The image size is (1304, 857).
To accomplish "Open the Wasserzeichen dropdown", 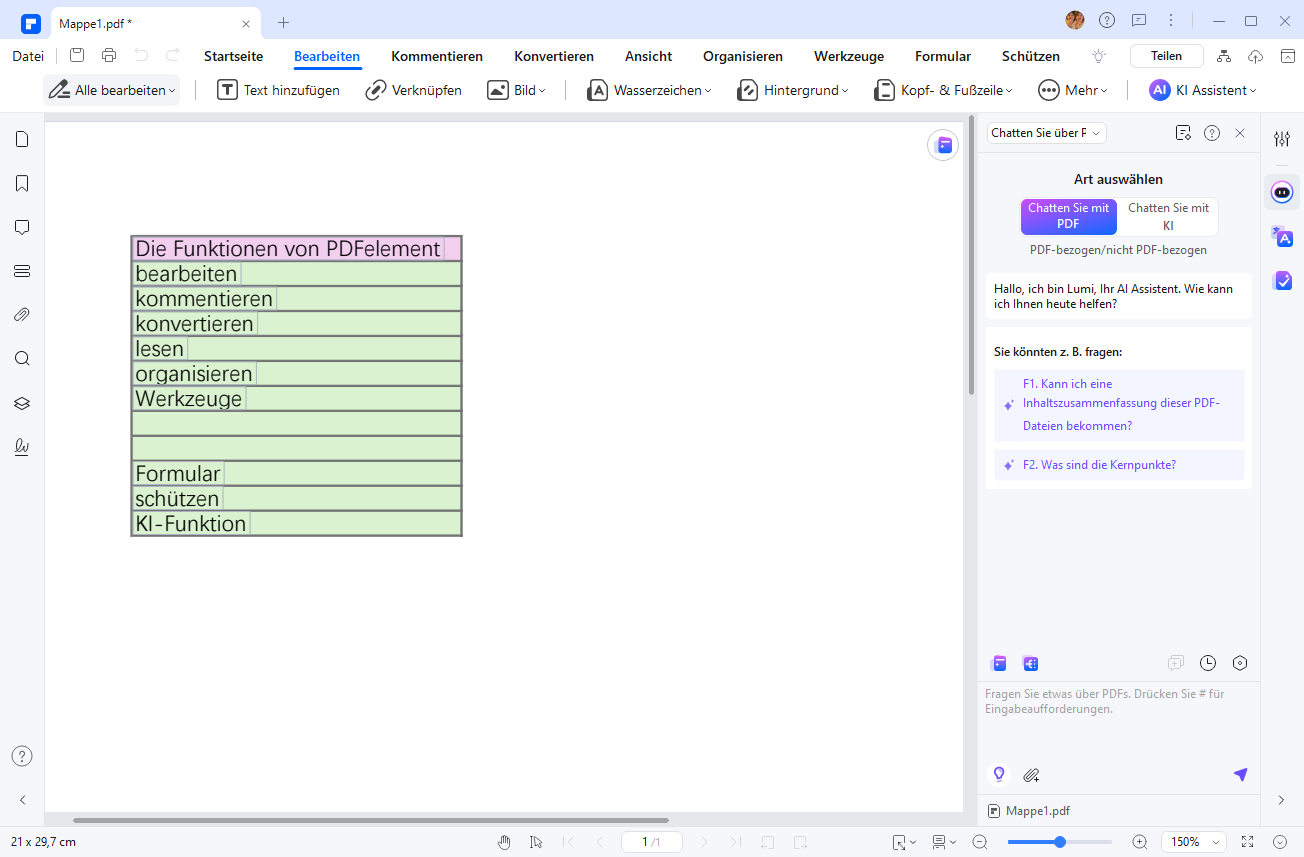I will pos(649,90).
